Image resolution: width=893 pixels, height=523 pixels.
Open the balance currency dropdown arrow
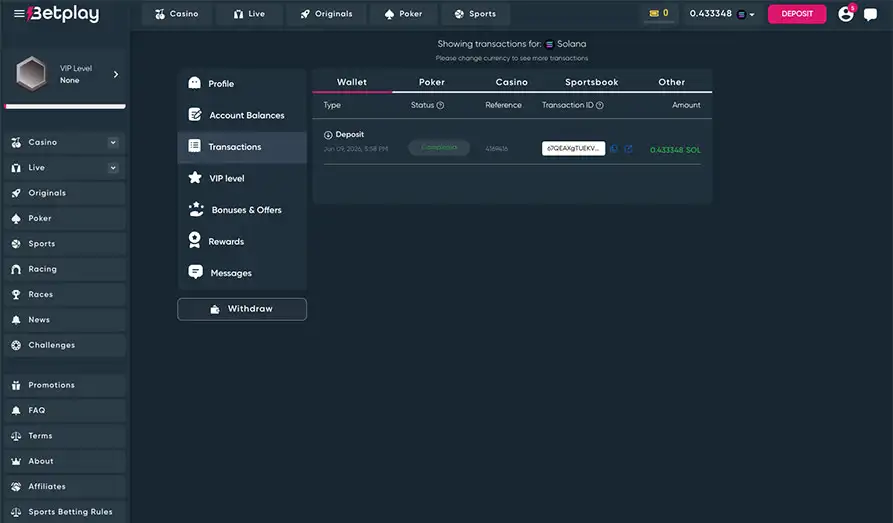click(752, 15)
